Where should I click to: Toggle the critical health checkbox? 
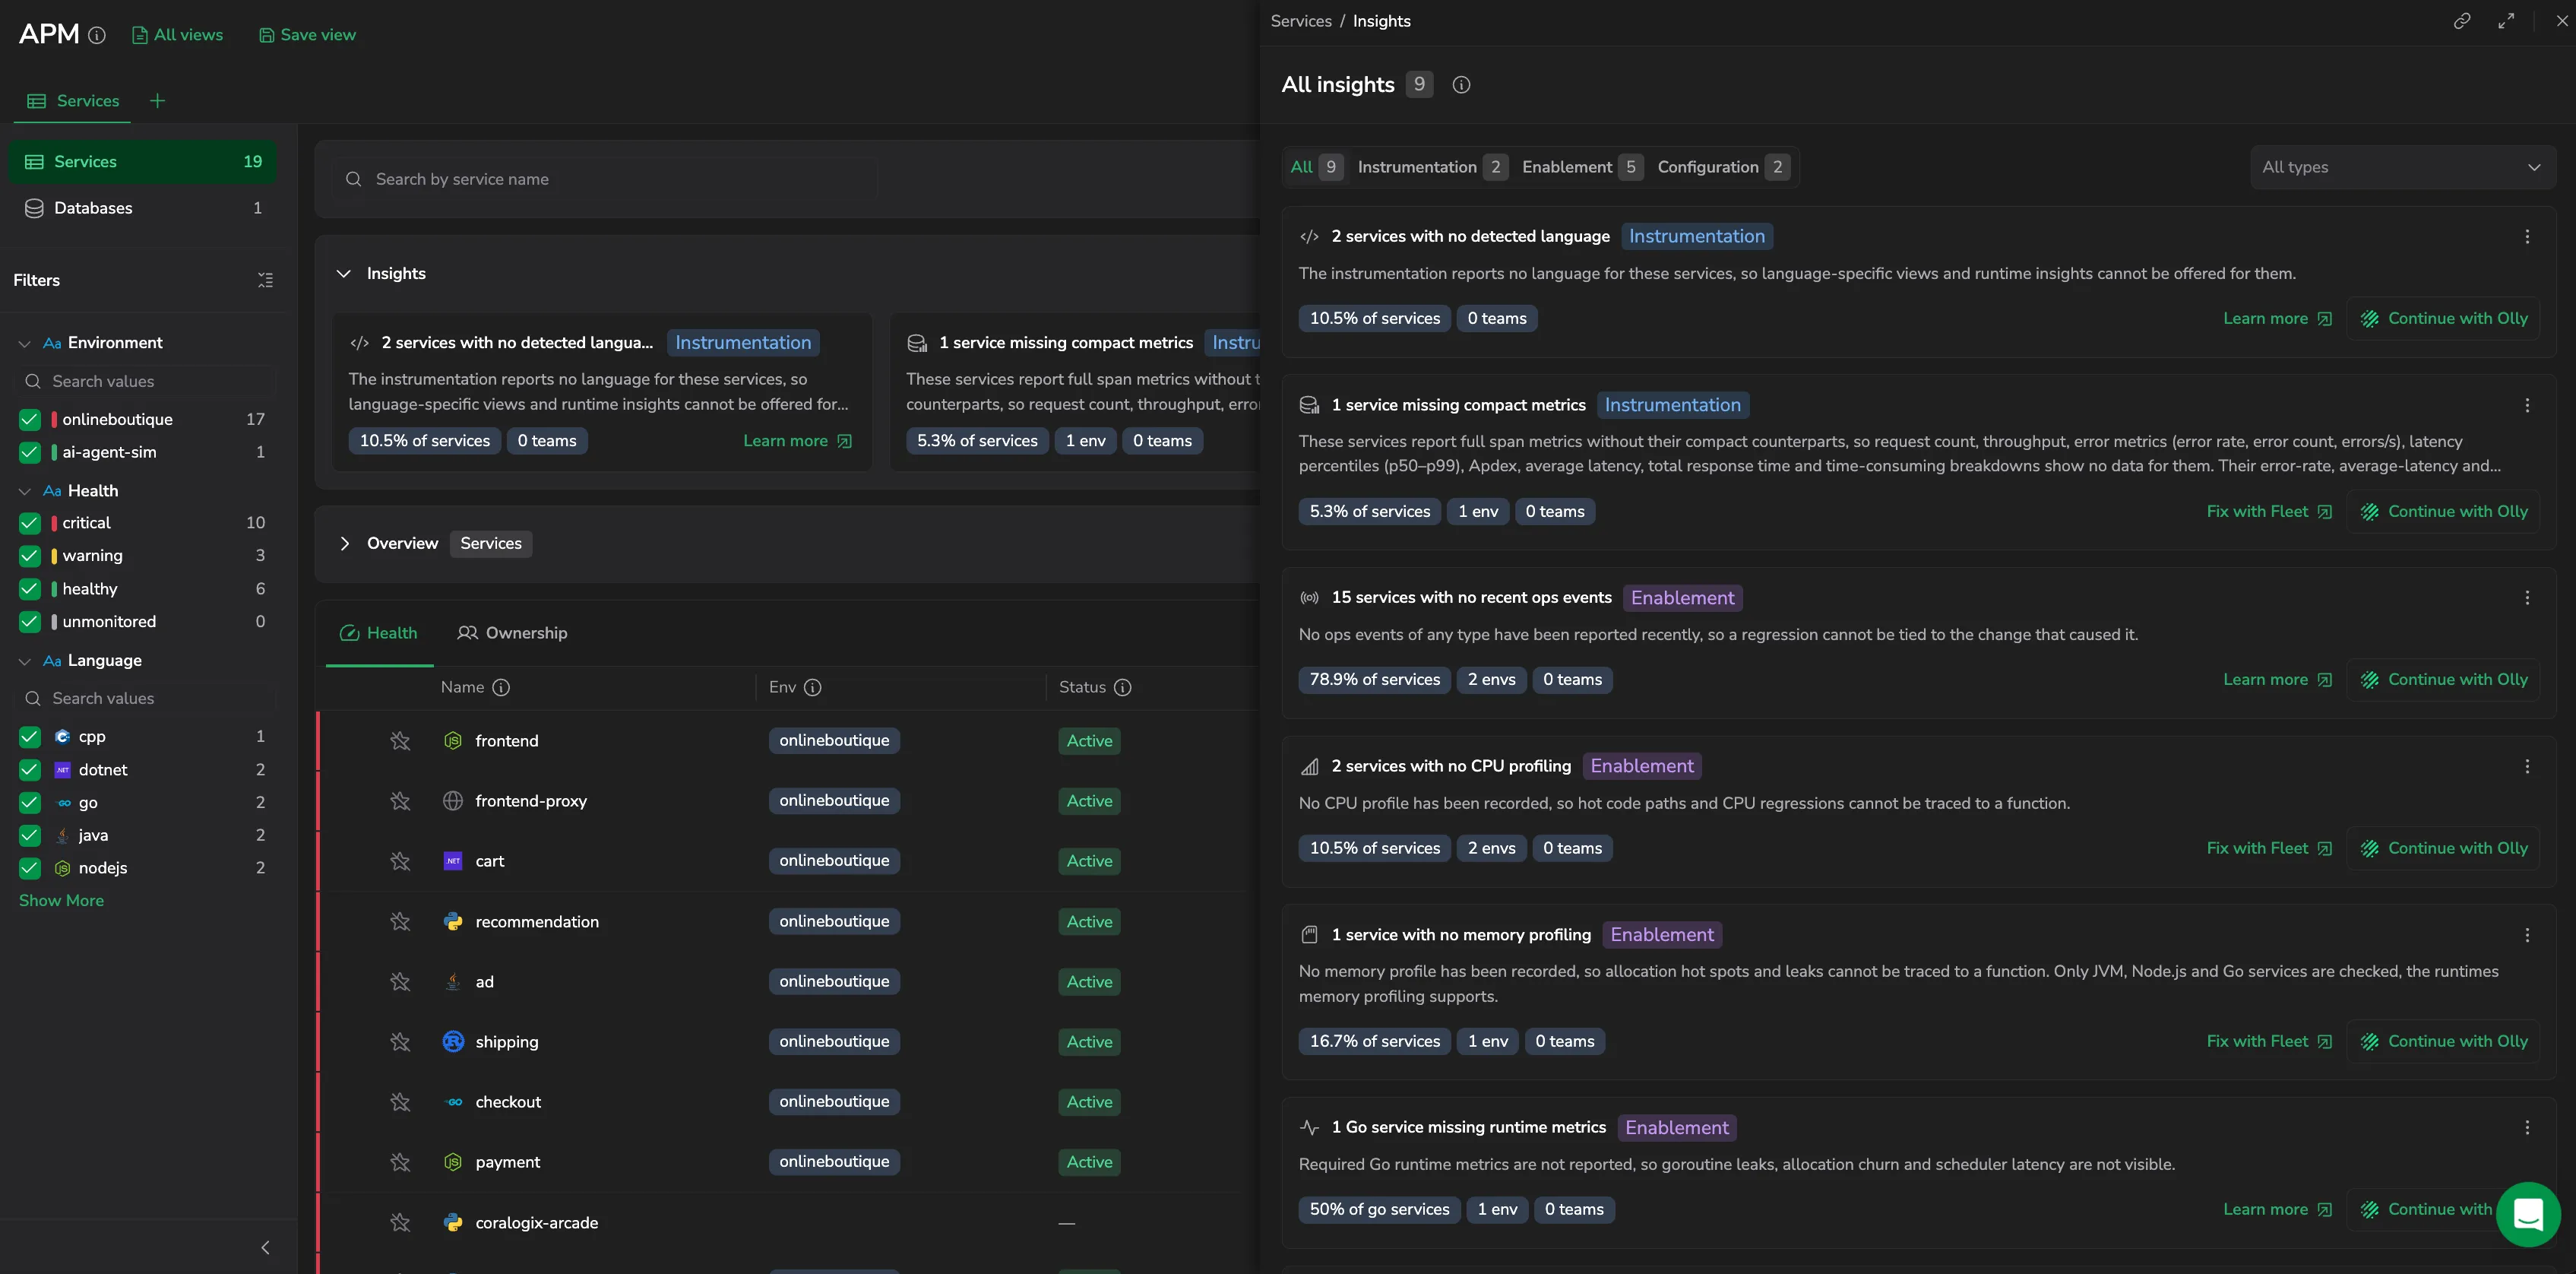pos(30,523)
